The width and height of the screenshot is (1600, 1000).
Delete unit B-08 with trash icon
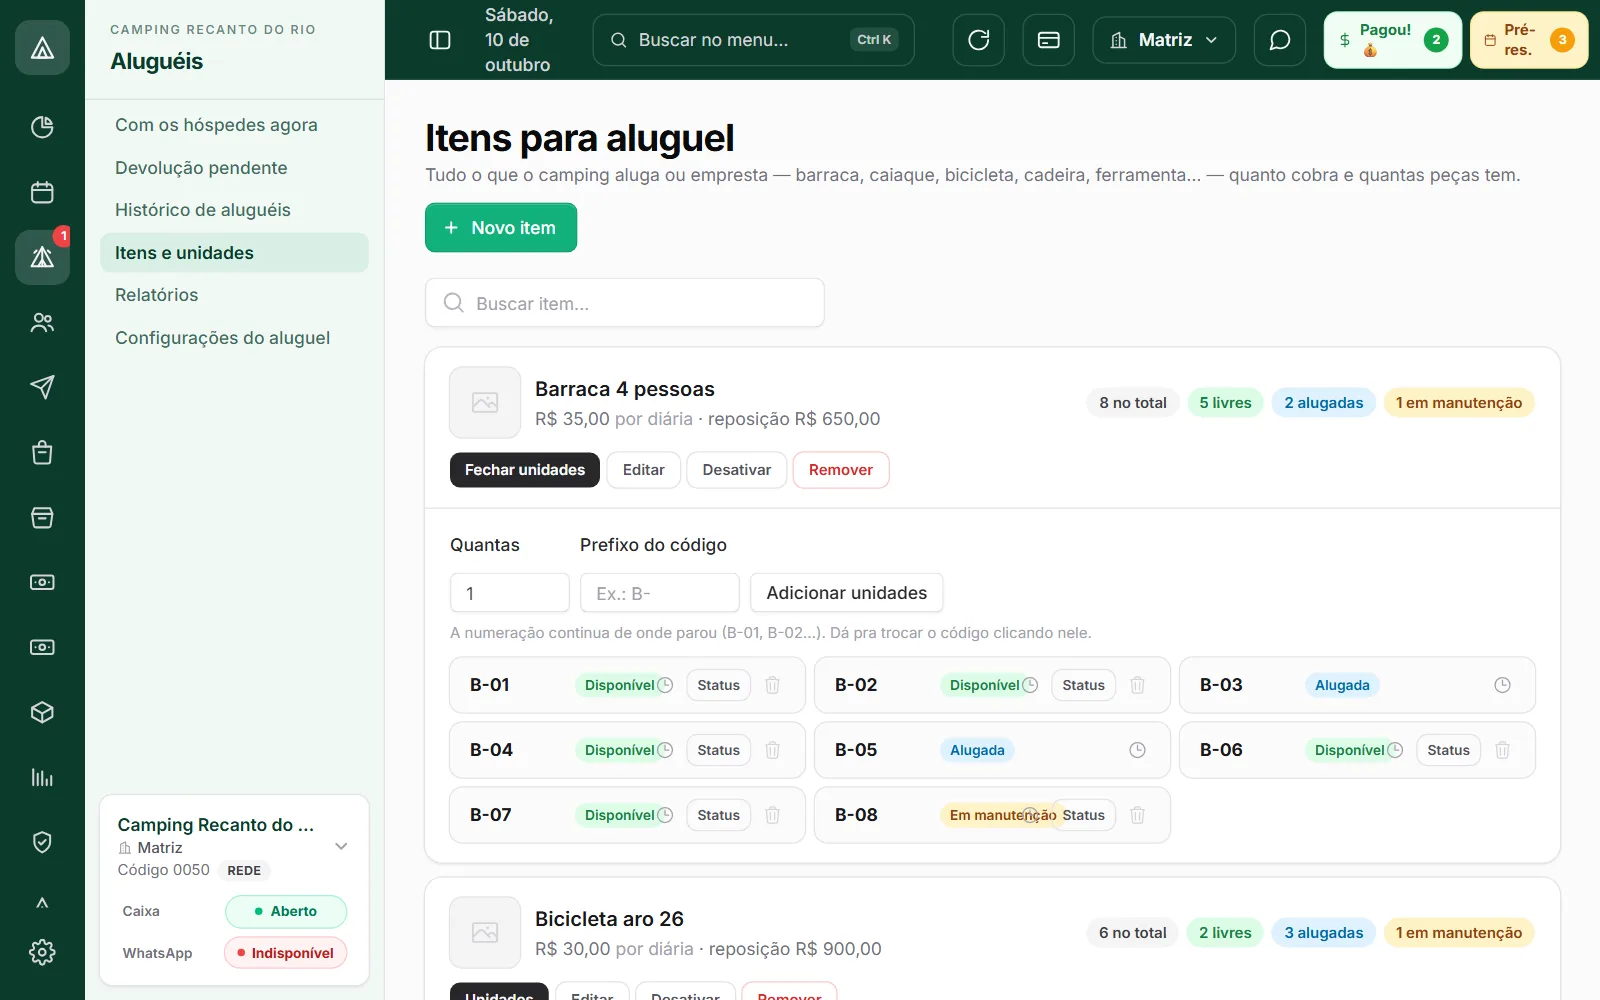coord(1137,815)
